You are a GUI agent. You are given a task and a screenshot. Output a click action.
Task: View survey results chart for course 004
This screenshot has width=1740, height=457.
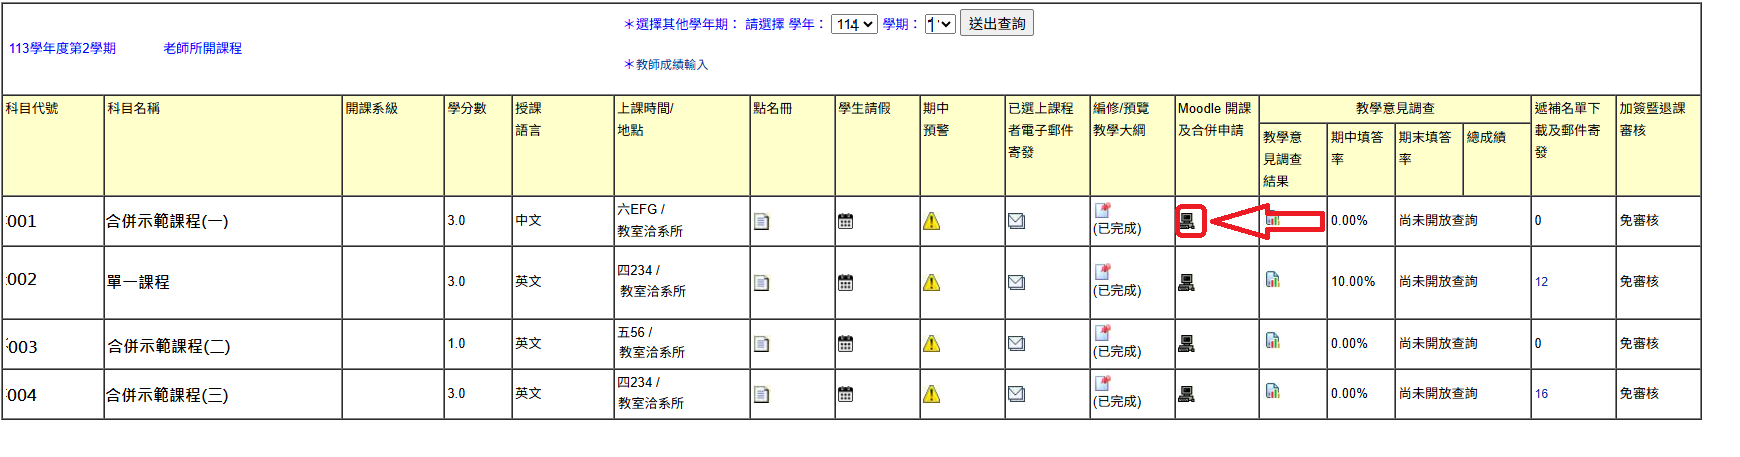pyautogui.click(x=1272, y=391)
